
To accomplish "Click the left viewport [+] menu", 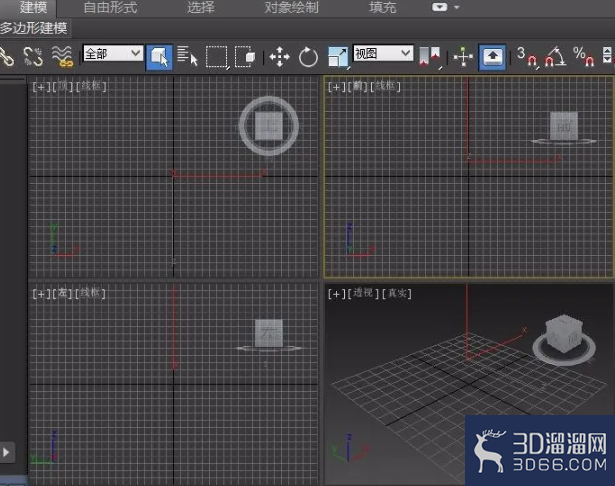I will pos(41,293).
